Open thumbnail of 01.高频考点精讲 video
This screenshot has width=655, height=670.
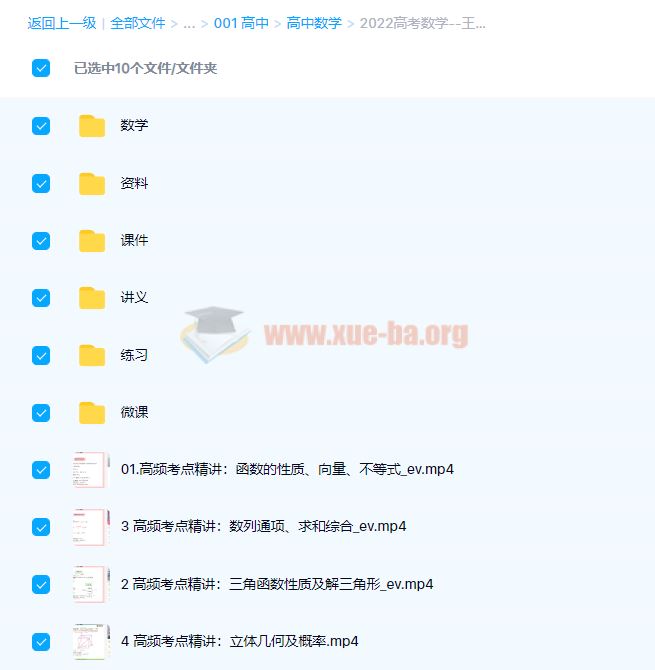90,469
